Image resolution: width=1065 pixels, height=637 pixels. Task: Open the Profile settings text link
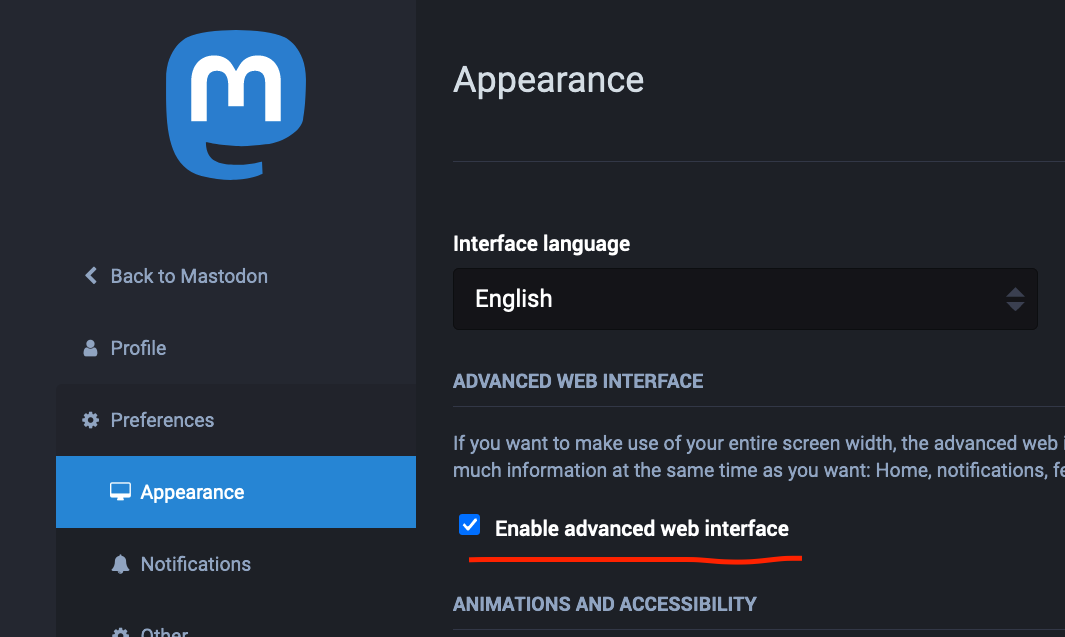click(x=138, y=348)
